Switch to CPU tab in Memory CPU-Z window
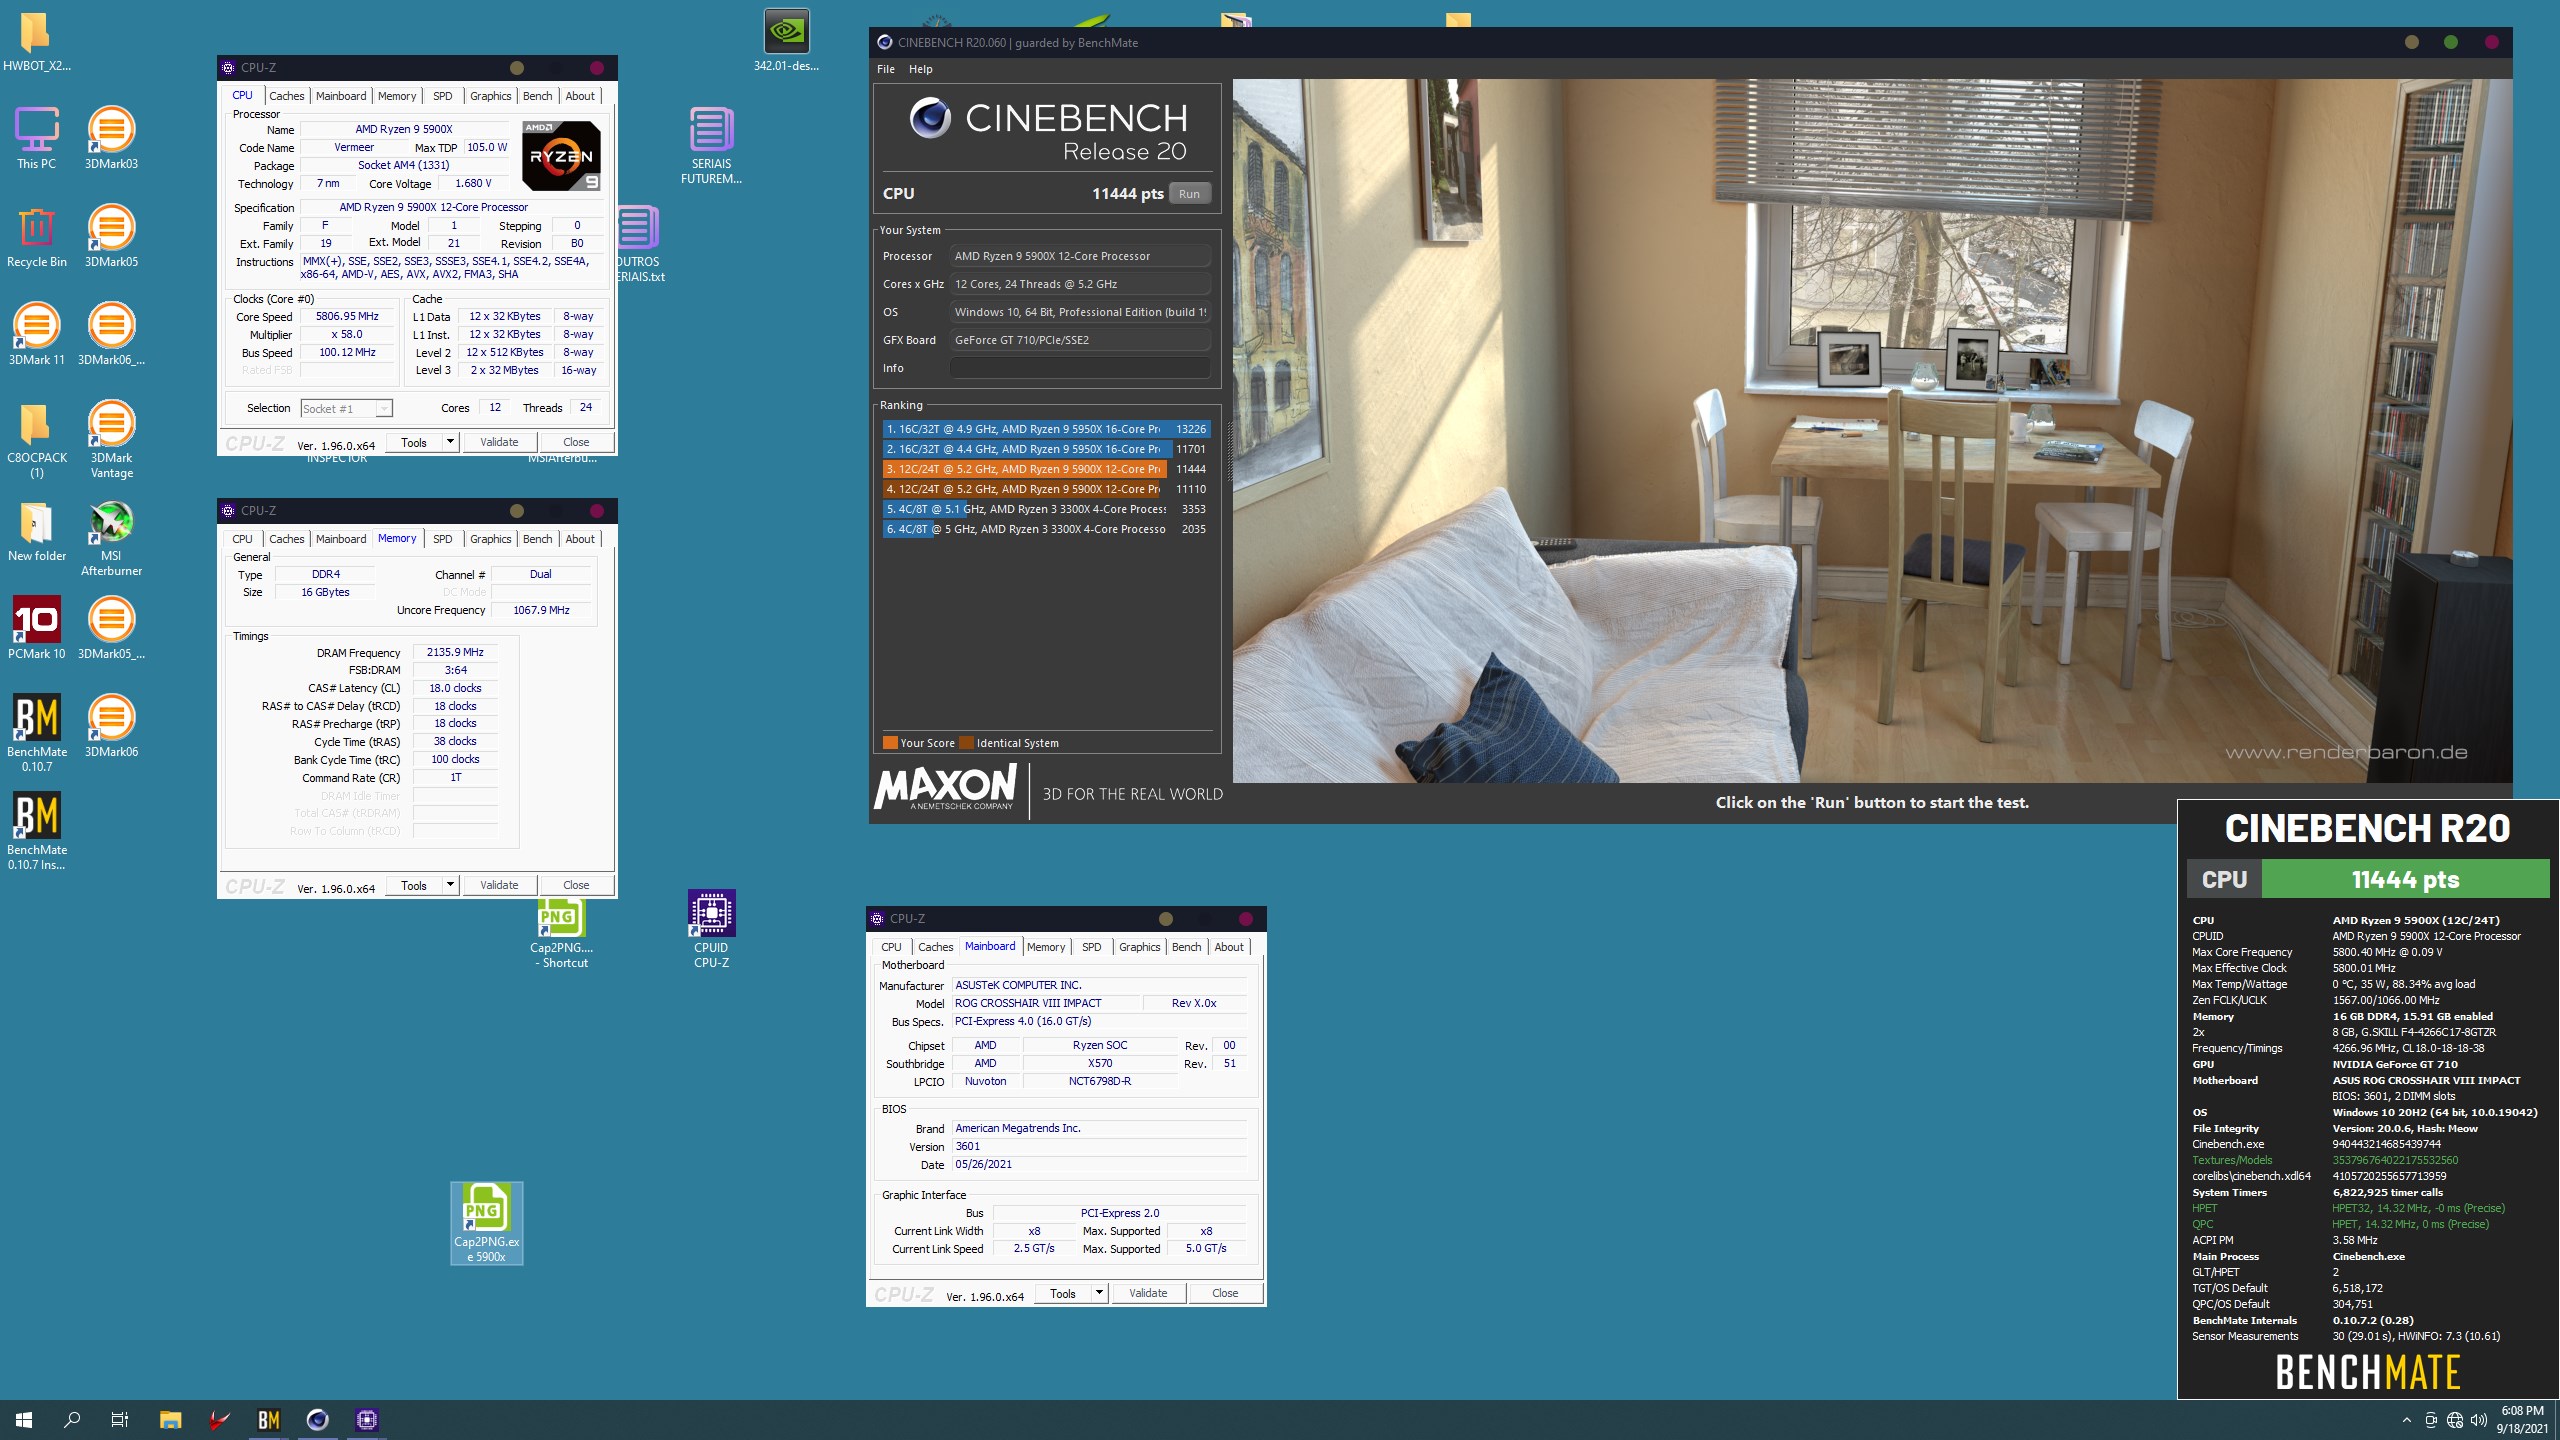 (x=242, y=539)
